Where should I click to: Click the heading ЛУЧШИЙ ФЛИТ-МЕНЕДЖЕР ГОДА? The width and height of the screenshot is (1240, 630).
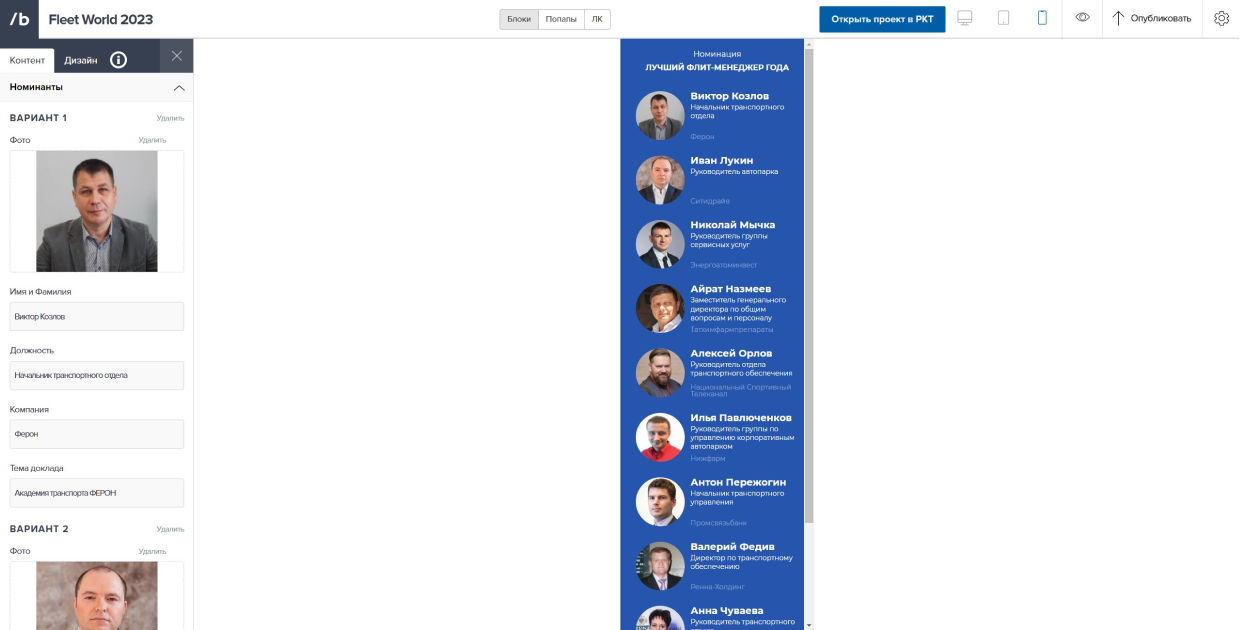[x=717, y=68]
